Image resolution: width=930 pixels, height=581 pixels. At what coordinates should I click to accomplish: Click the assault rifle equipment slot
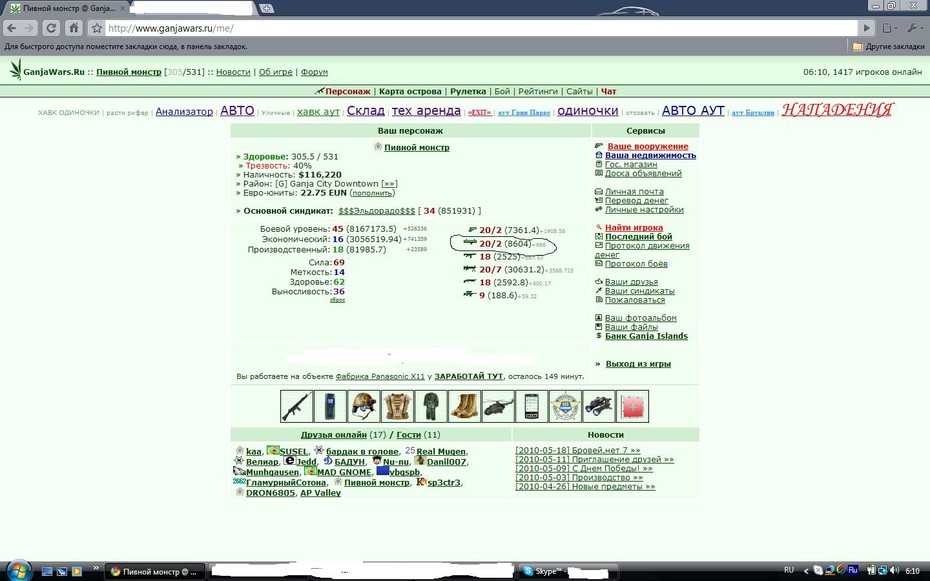tap(297, 406)
